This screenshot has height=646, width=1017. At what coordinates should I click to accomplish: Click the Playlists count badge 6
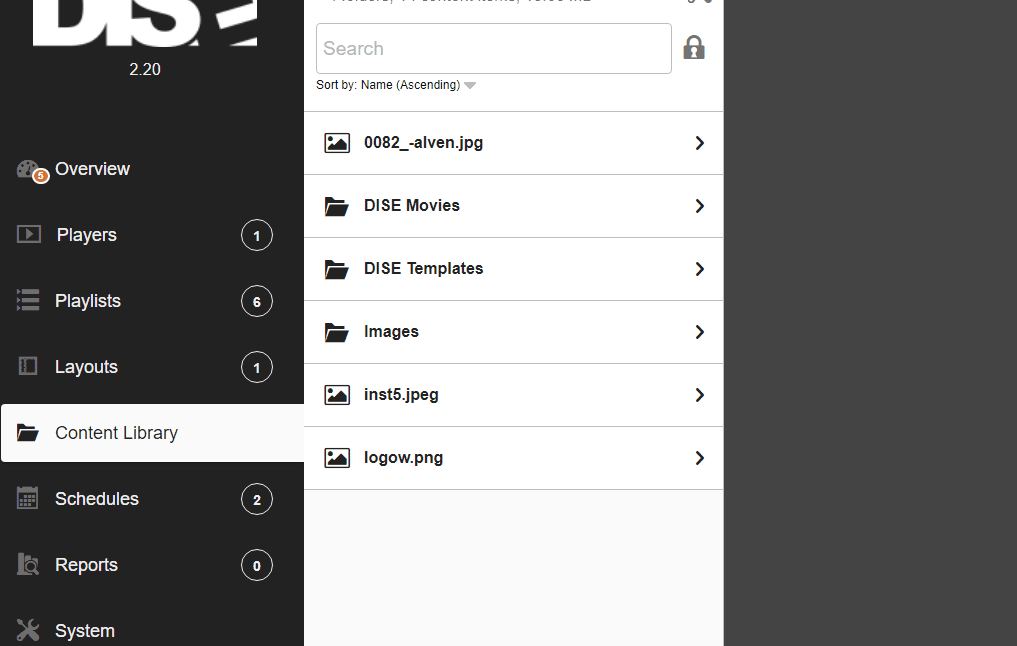click(x=257, y=302)
